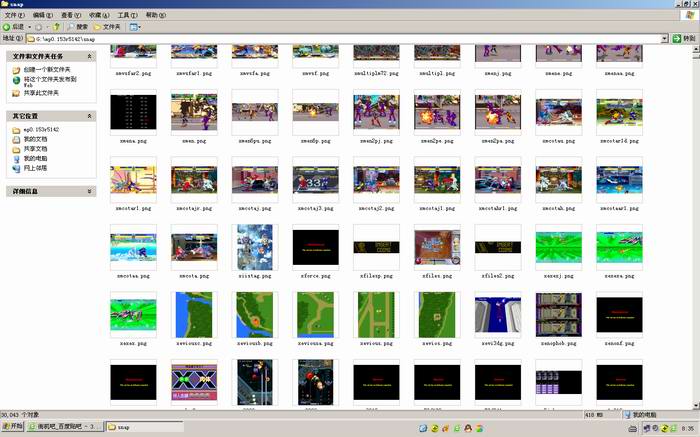Go back with the 后退 toolbar button
700x437 pixels.
click(x=13, y=27)
